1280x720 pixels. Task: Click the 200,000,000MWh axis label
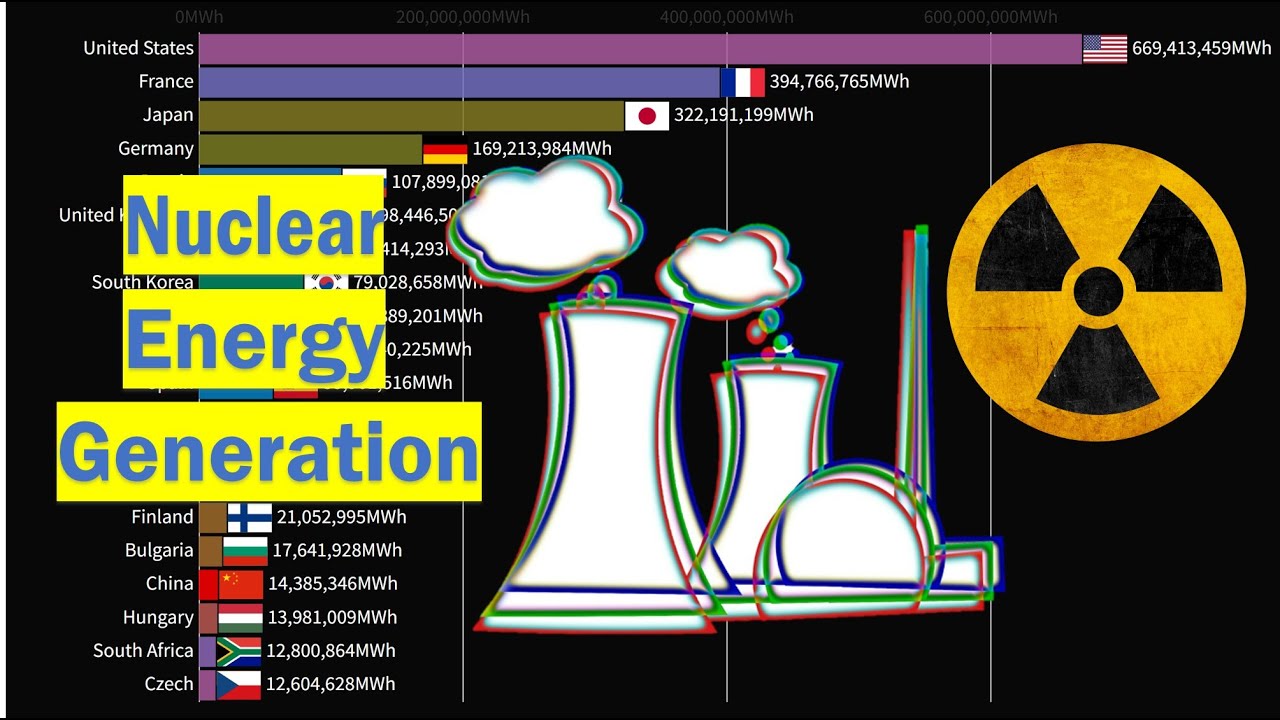(x=463, y=17)
